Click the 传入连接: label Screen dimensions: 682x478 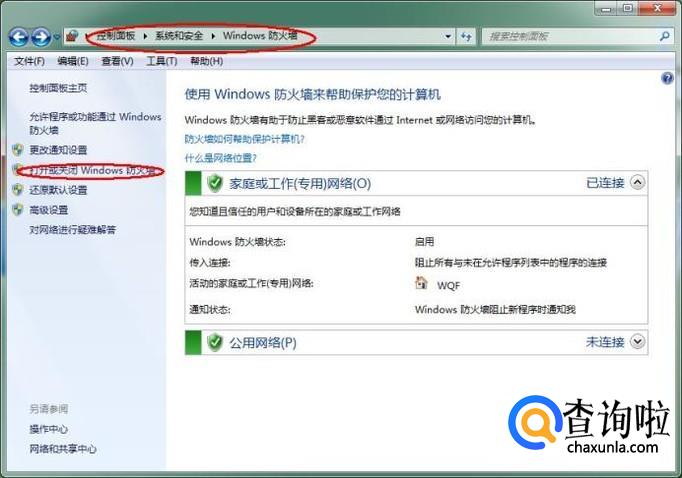pyautogui.click(x=210, y=263)
